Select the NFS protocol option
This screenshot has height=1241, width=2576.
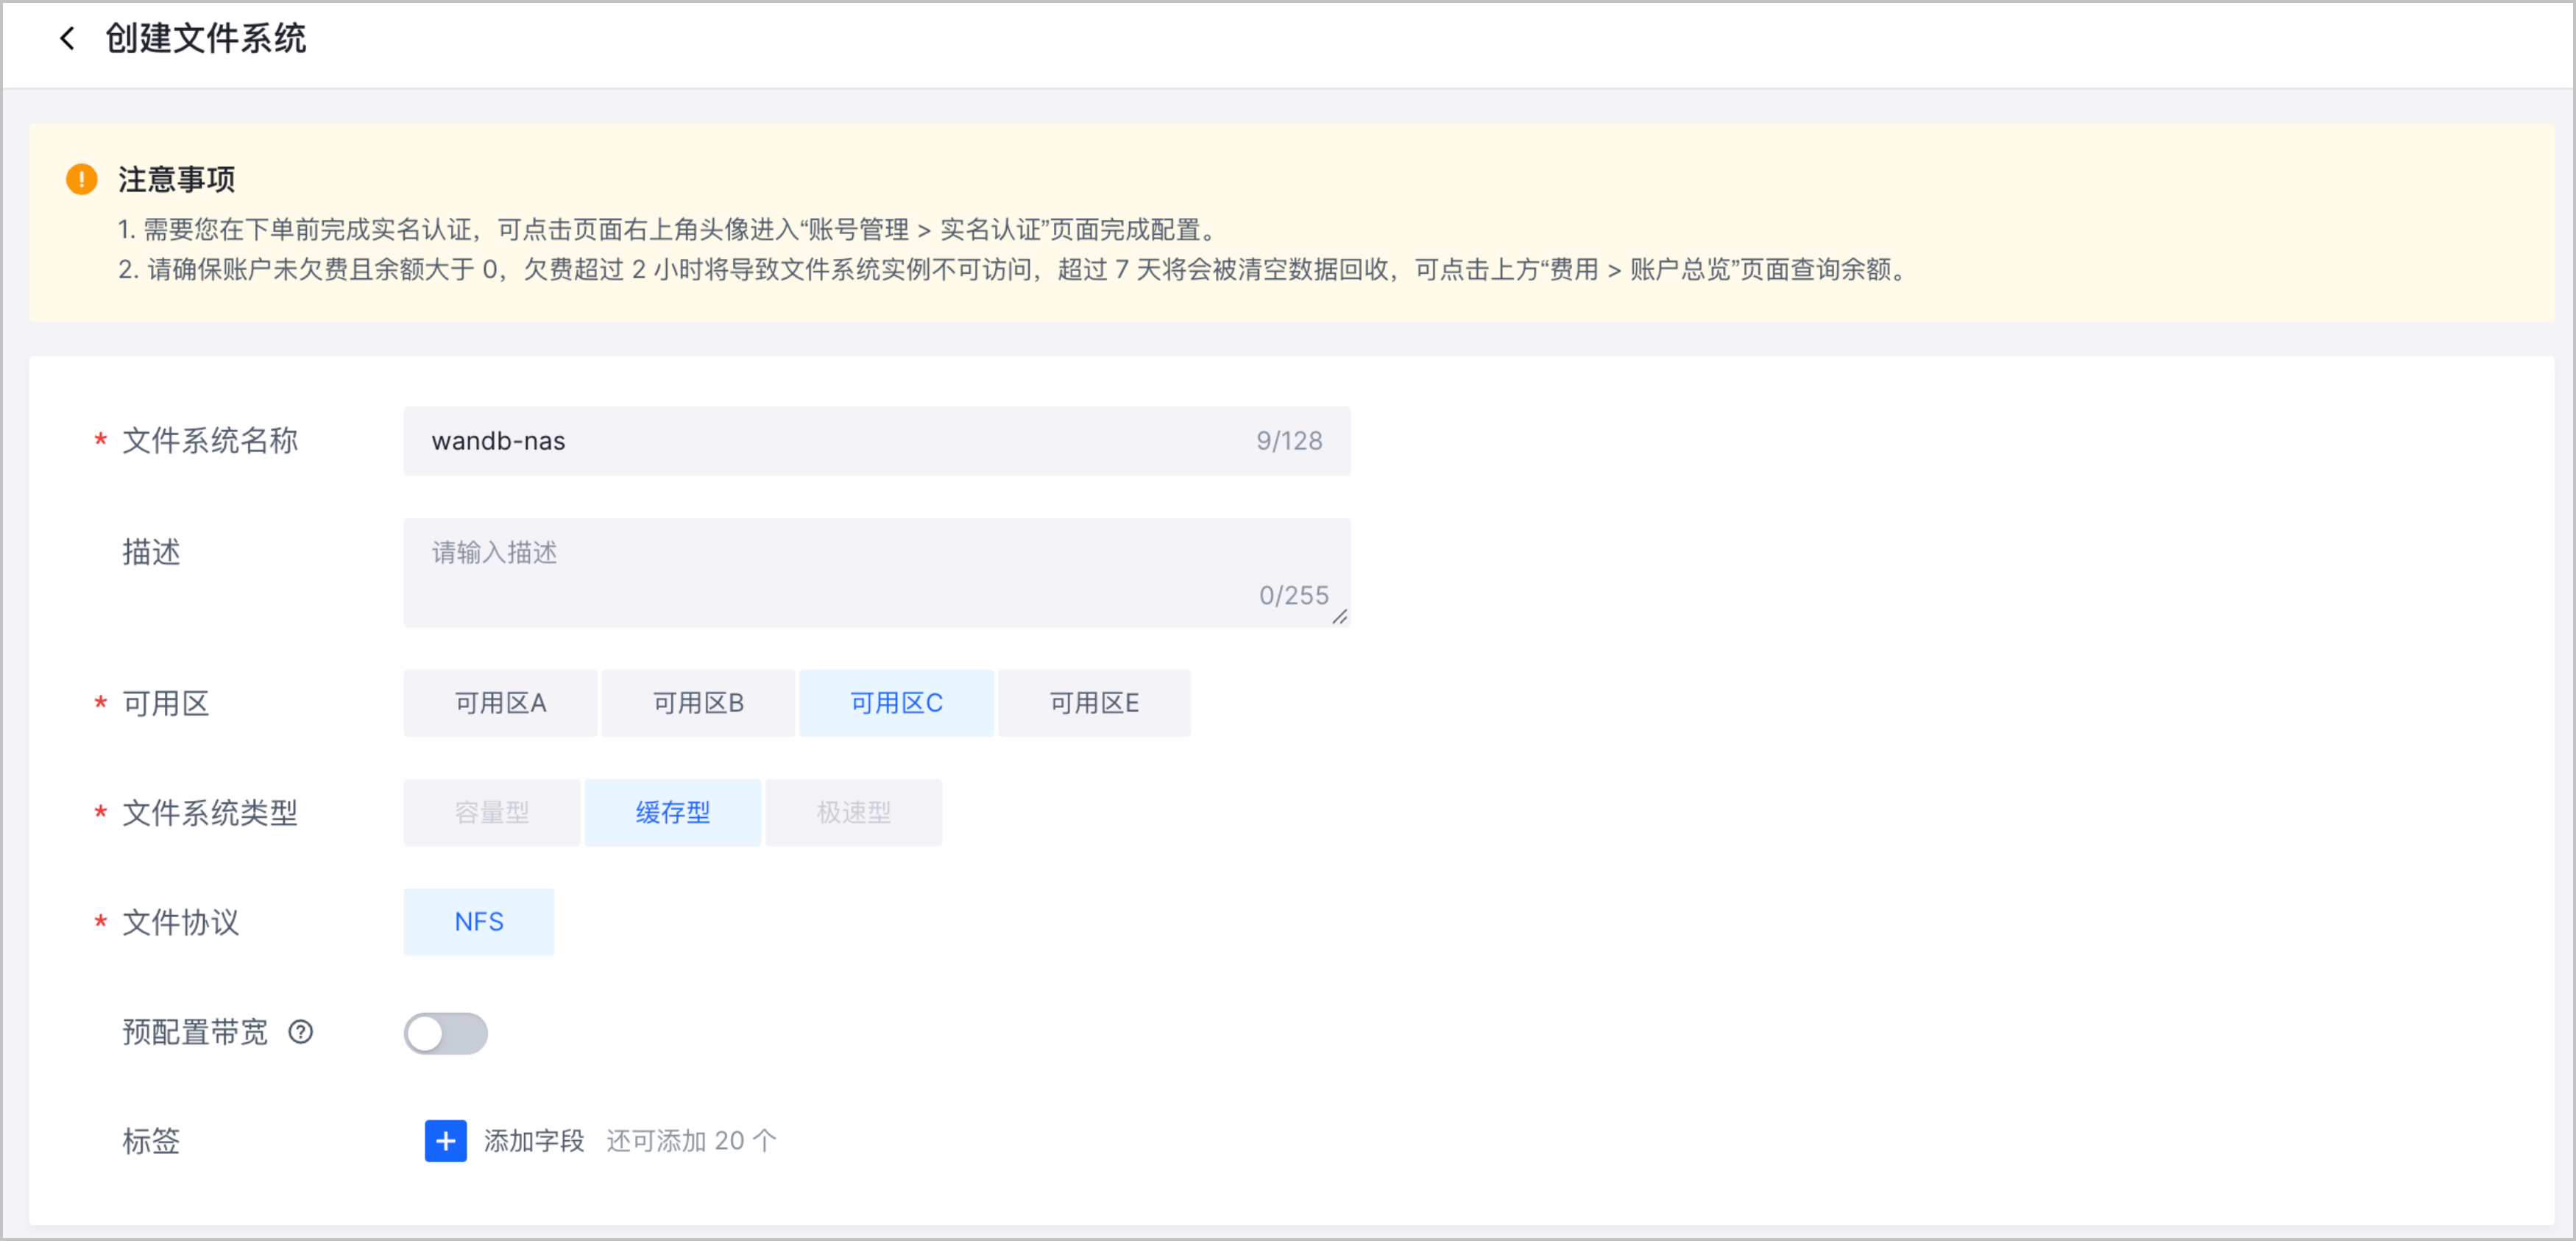pos(479,921)
